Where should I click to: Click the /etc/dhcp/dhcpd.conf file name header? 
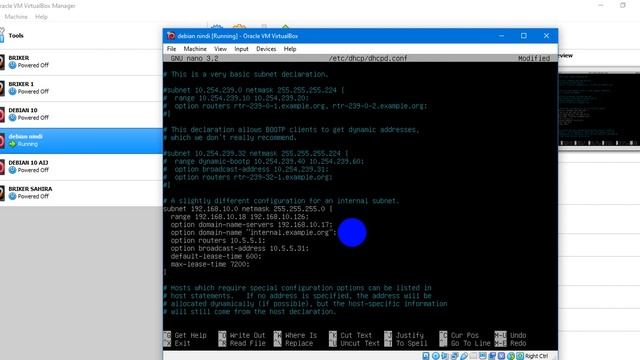tap(368, 58)
